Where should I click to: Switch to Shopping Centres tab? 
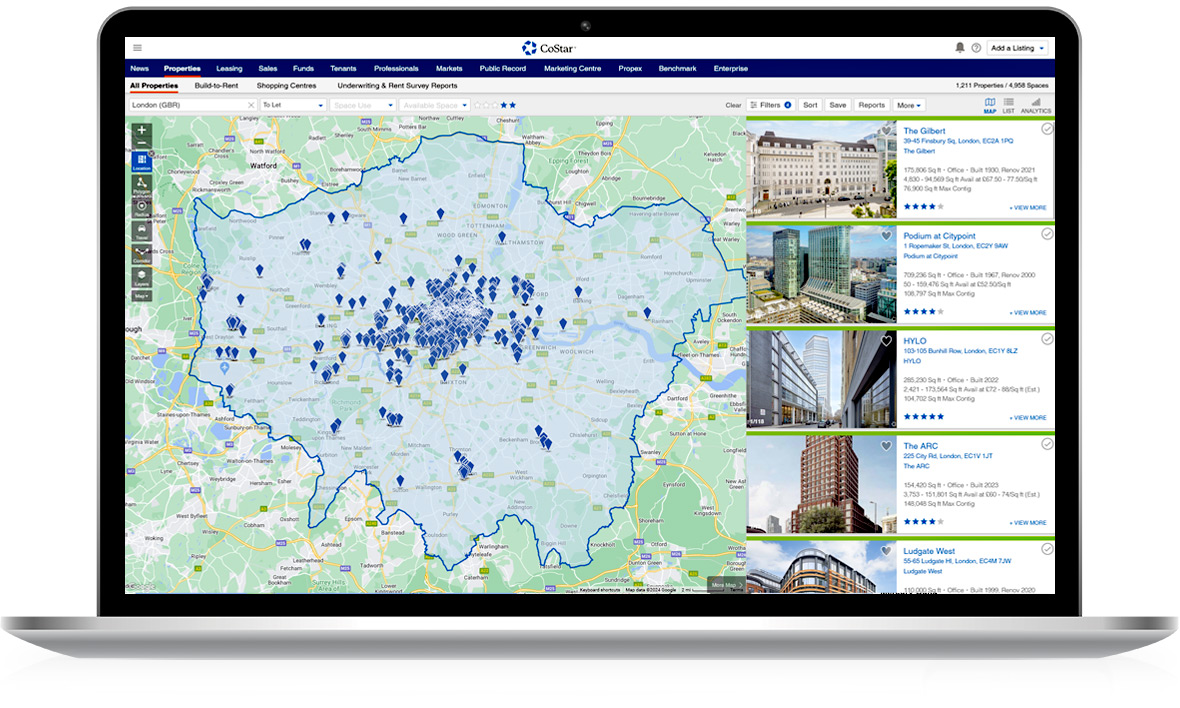click(x=286, y=86)
